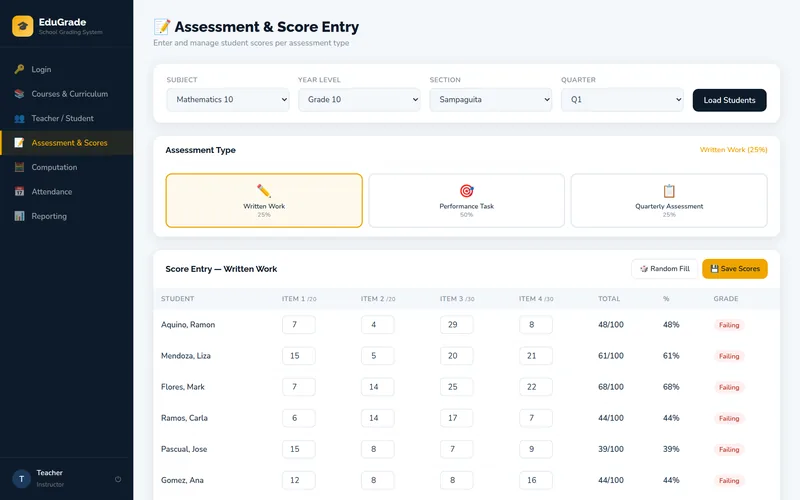Open the Login menu item
This screenshot has width=800, height=500.
point(66,69)
